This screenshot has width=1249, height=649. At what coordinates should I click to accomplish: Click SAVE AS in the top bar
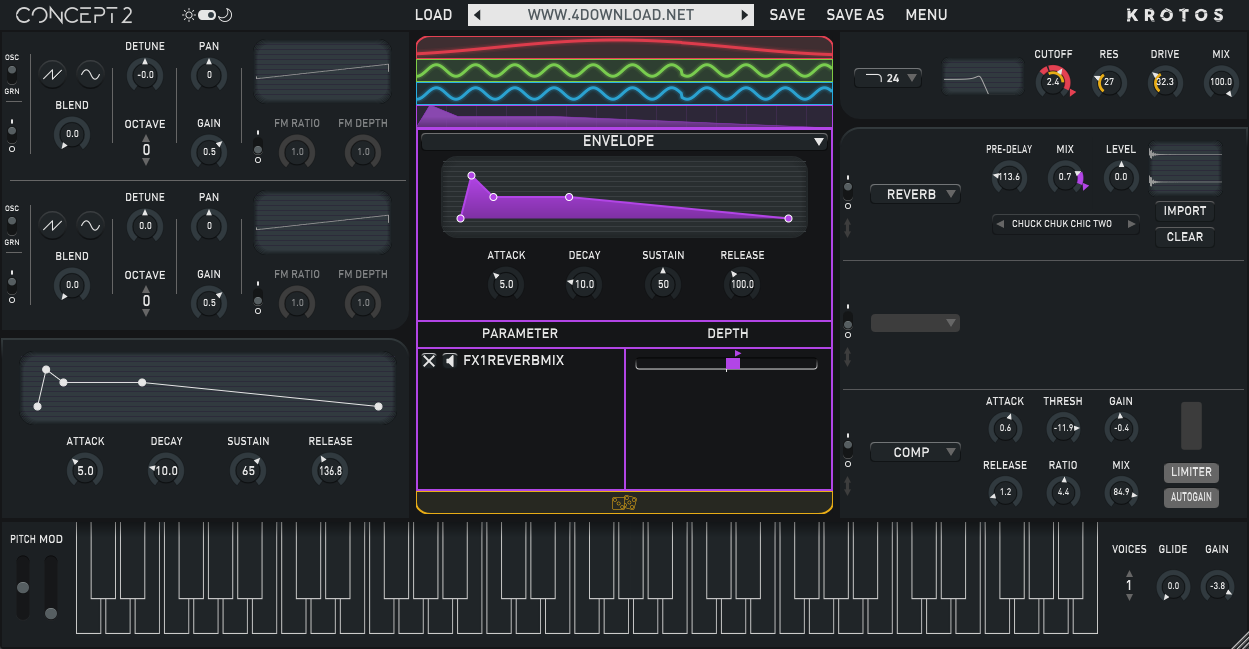[x=855, y=15]
